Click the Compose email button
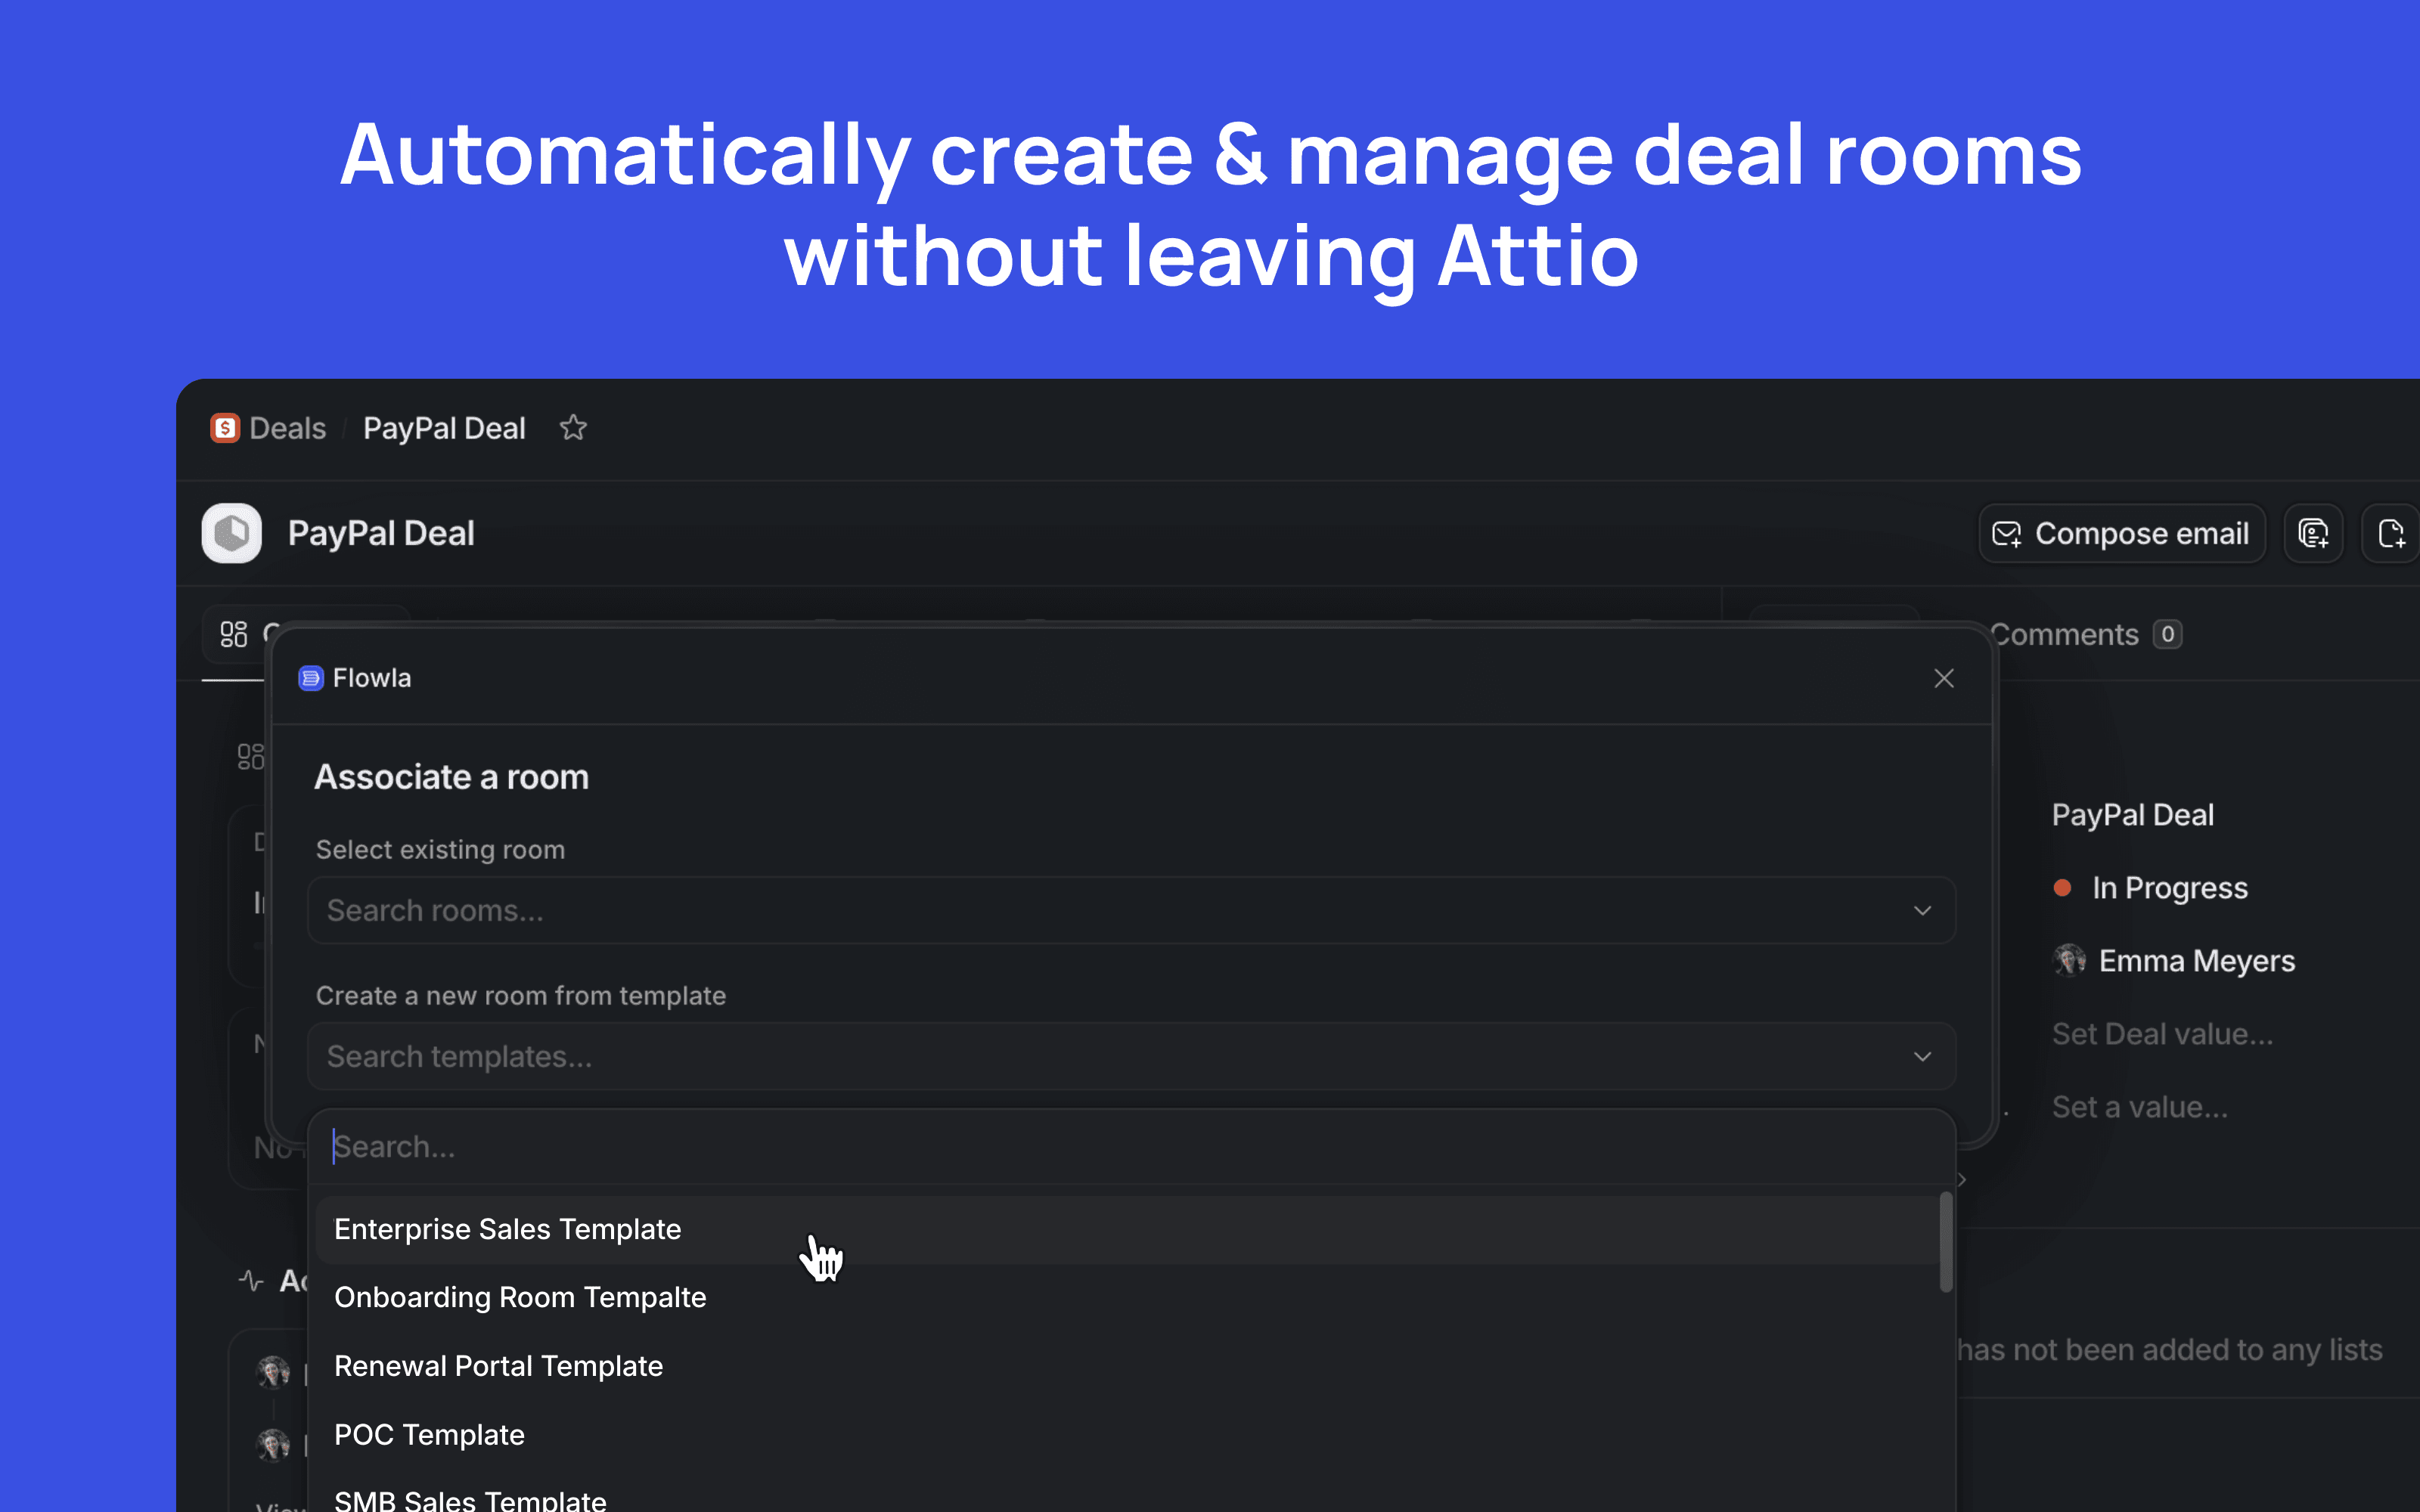 click(x=2121, y=534)
